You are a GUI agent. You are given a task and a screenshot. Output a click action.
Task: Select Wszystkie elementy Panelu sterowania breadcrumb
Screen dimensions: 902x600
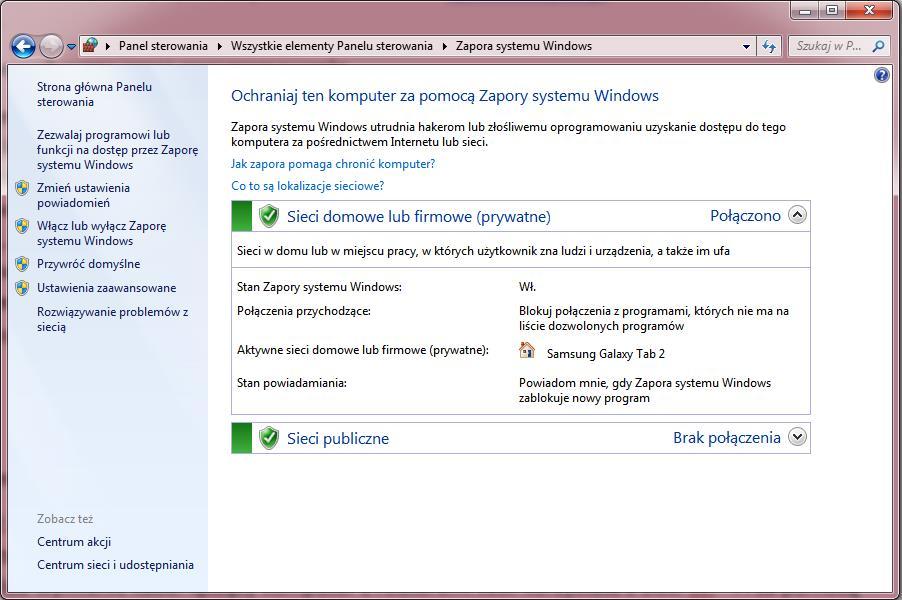[332, 46]
